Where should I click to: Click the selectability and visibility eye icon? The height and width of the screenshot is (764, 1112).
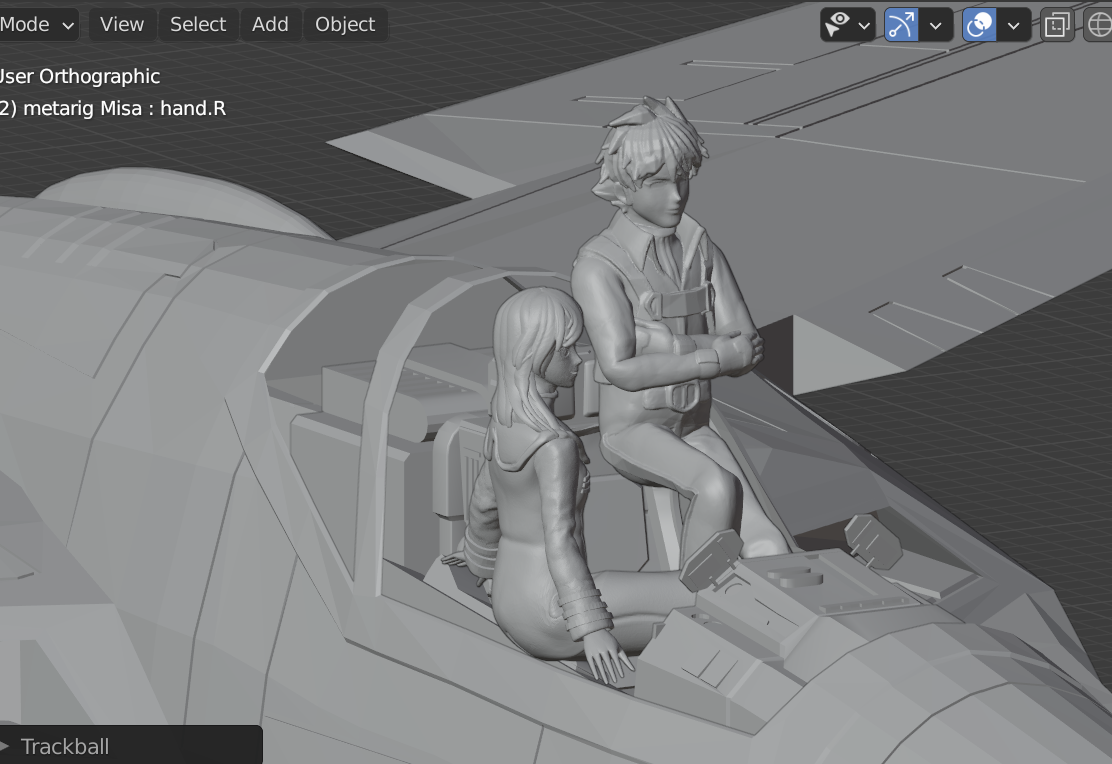point(838,25)
